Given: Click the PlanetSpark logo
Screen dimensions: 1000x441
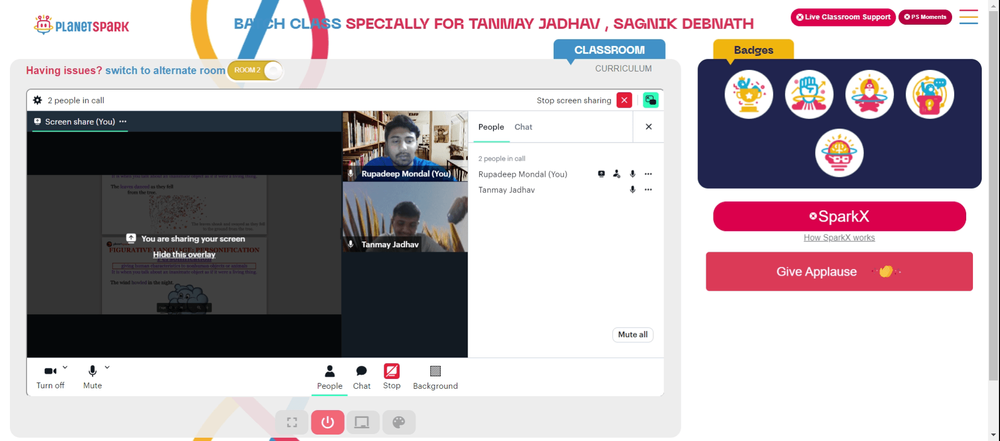Looking at the screenshot, I should 82,26.
